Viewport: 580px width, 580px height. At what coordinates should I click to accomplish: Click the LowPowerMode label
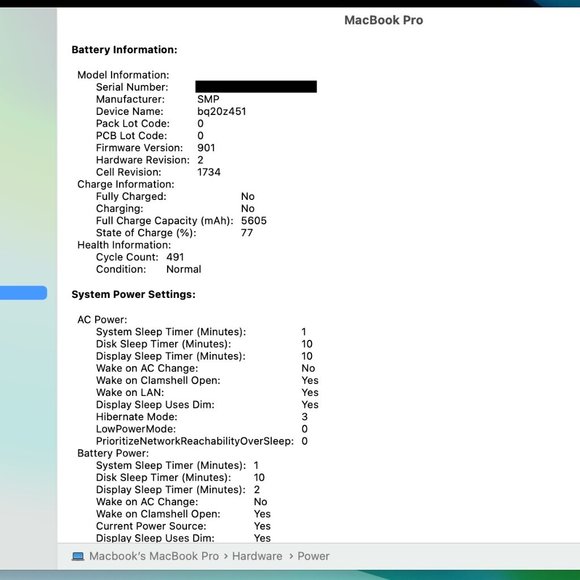[x=136, y=429]
